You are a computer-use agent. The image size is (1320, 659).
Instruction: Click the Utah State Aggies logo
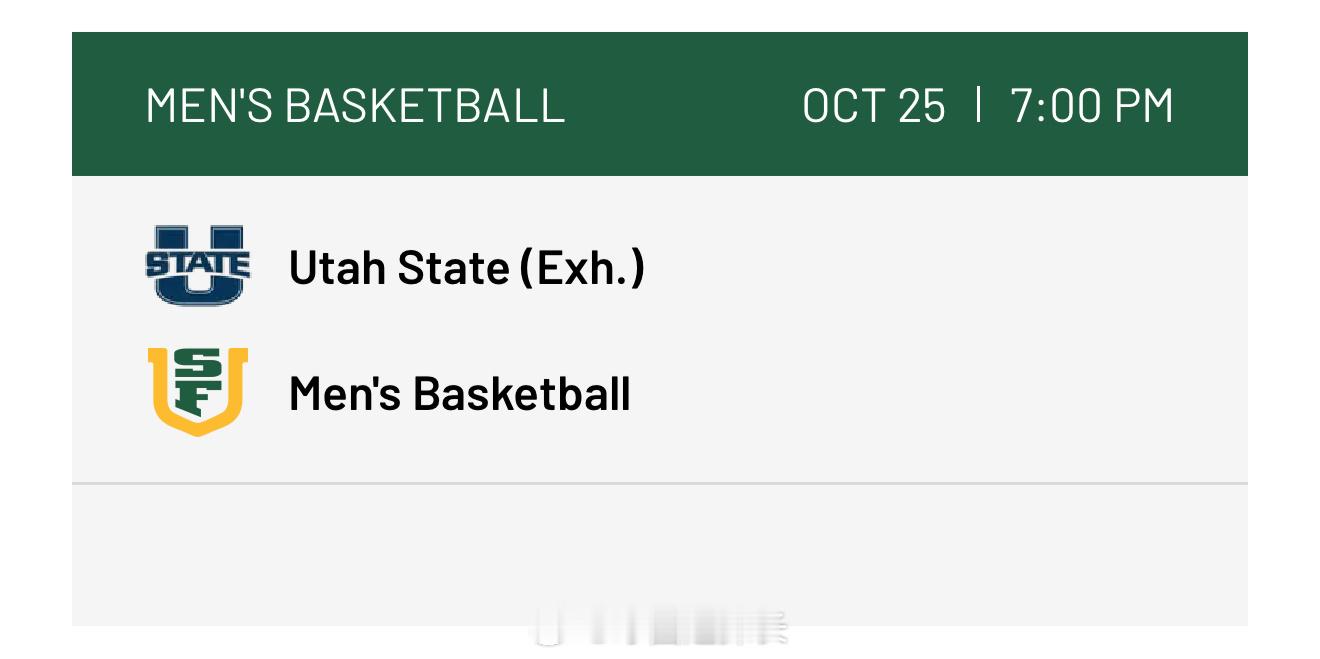[x=198, y=266]
